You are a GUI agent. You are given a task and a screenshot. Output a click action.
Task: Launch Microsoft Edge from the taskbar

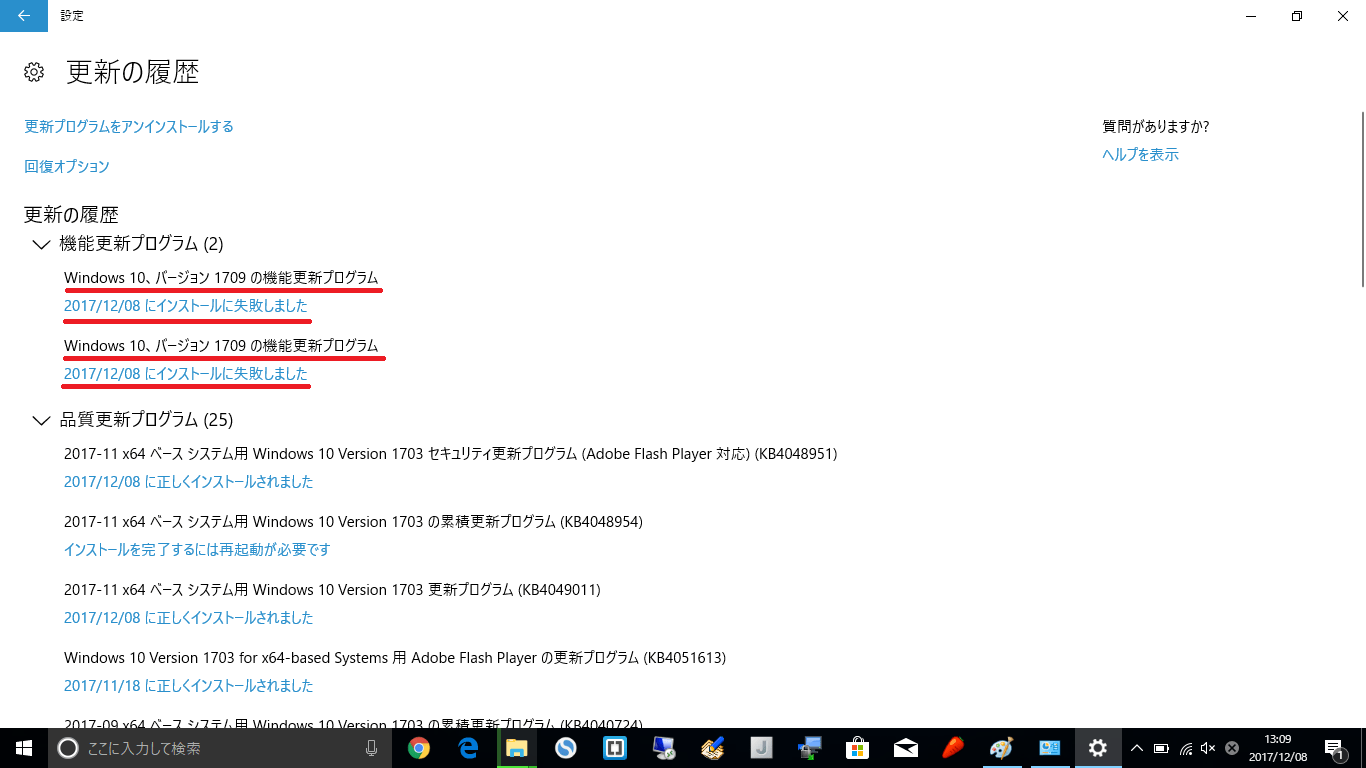(x=468, y=748)
